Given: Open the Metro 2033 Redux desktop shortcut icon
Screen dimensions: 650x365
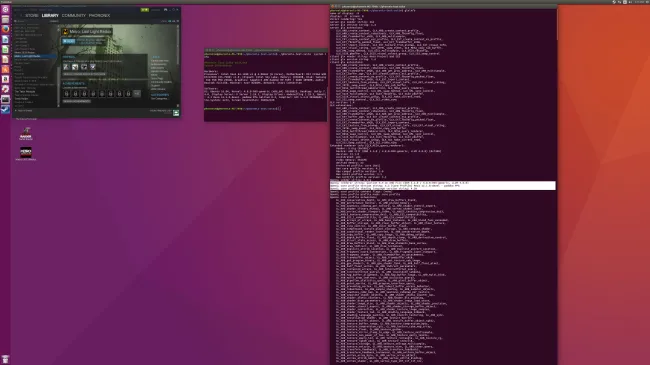Looking at the screenshot, I should 26,153.
